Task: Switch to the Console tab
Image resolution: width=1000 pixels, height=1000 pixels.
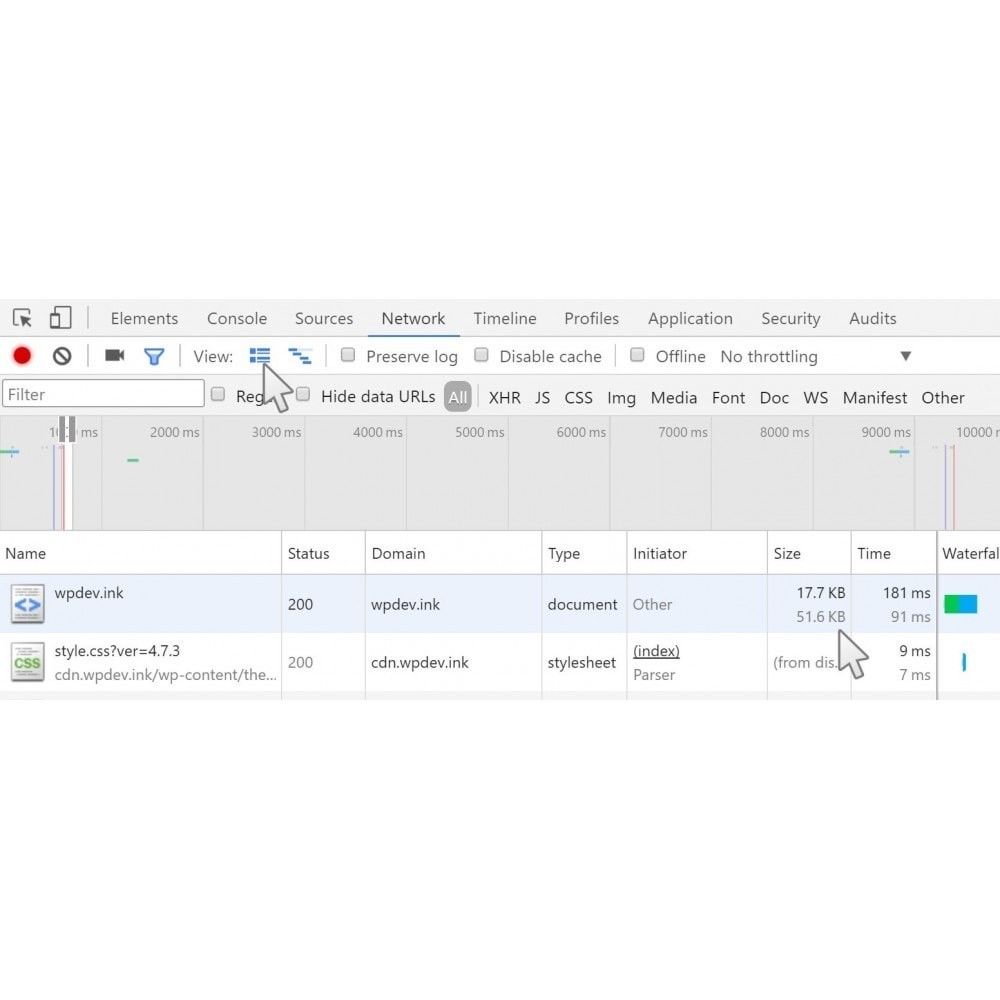Action: point(237,318)
